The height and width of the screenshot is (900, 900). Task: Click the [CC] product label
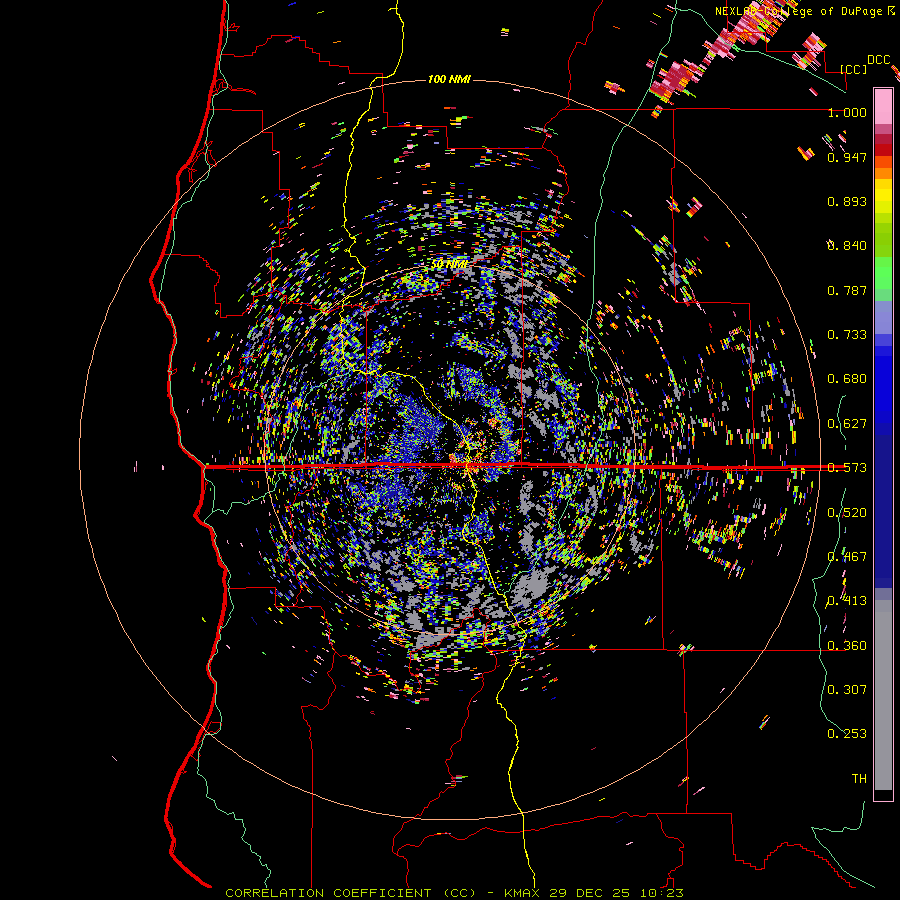[854, 69]
